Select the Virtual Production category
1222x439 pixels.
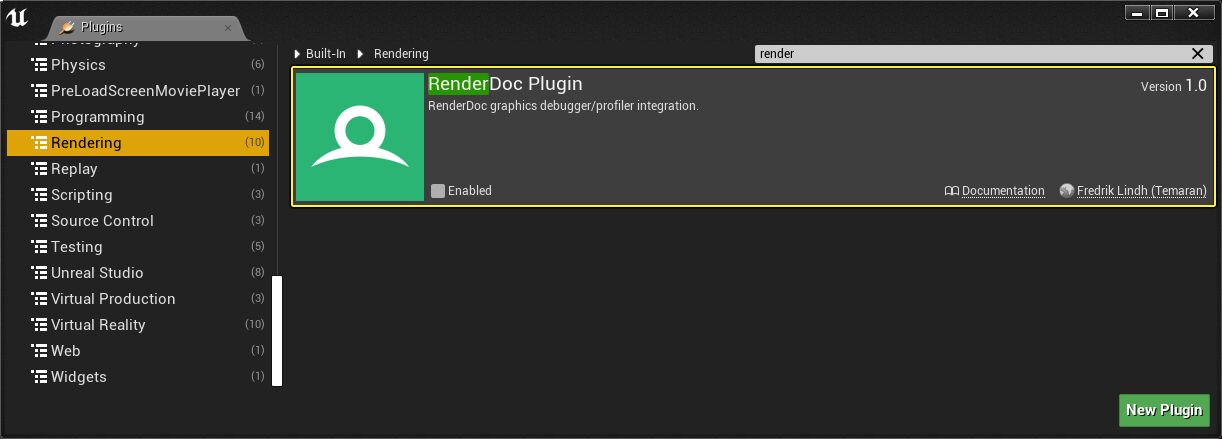point(138,299)
